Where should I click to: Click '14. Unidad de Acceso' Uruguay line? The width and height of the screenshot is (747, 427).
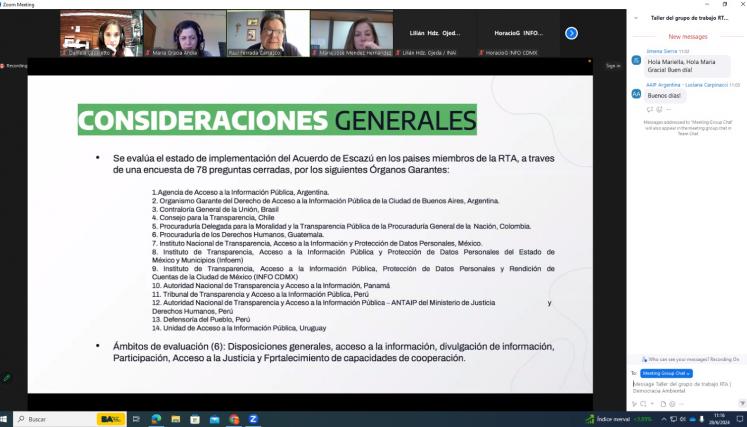[x=239, y=328]
